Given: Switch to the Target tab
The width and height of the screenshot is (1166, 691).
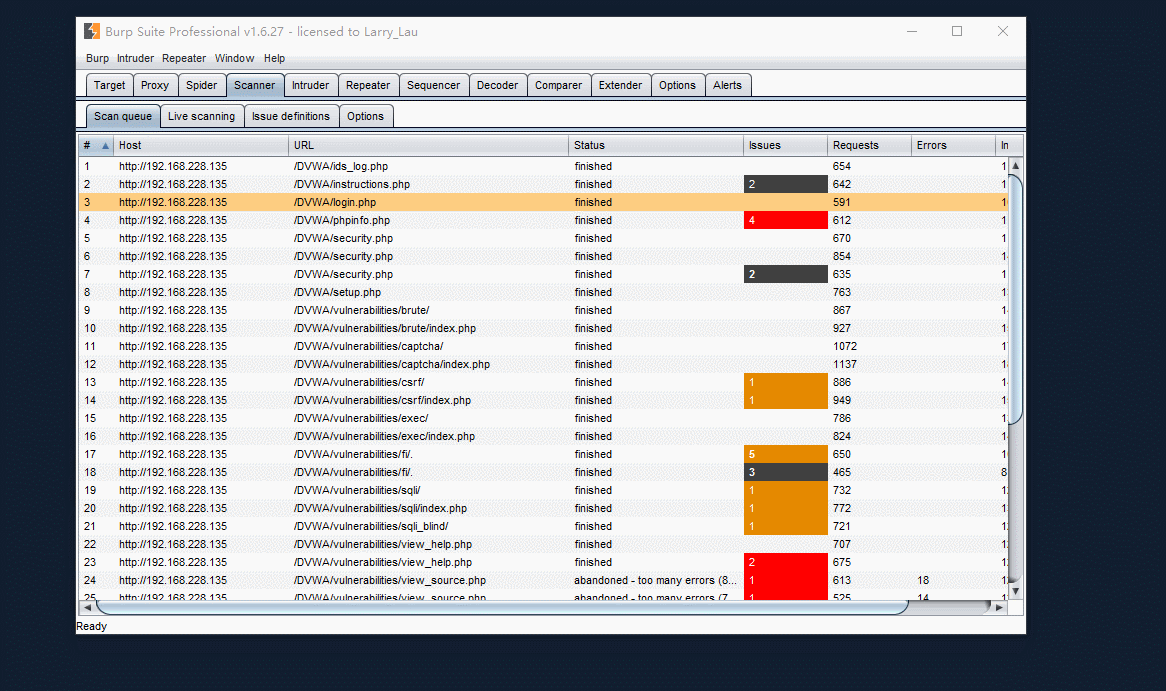Looking at the screenshot, I should point(109,86).
